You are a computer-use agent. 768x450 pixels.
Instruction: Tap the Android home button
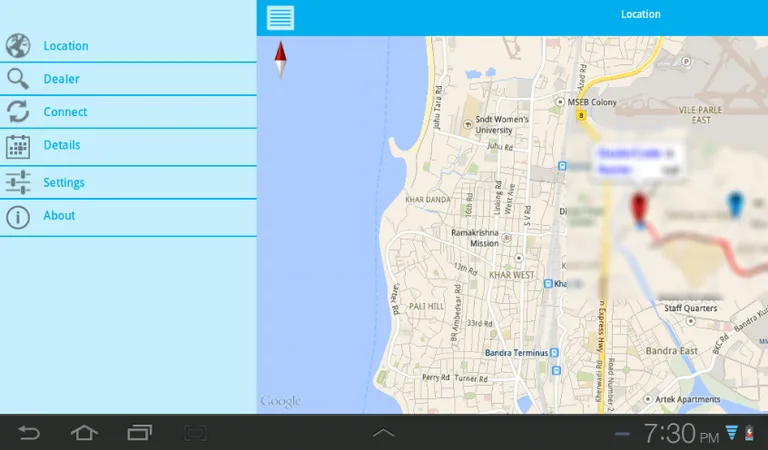coord(84,432)
